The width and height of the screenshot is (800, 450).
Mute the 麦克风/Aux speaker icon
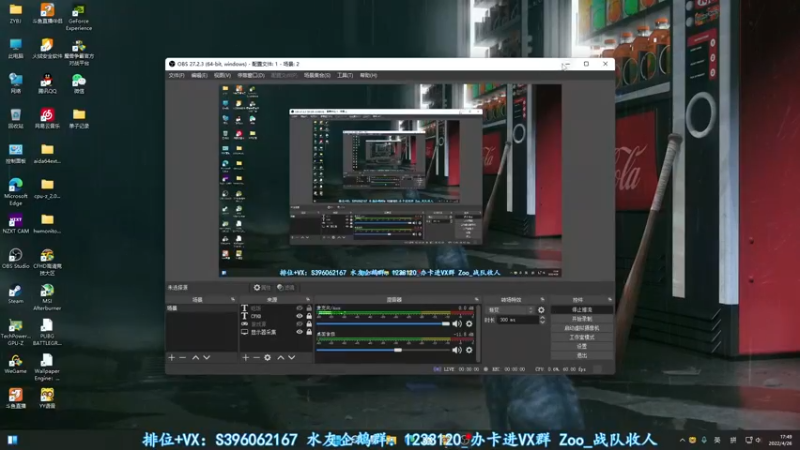coord(457,324)
